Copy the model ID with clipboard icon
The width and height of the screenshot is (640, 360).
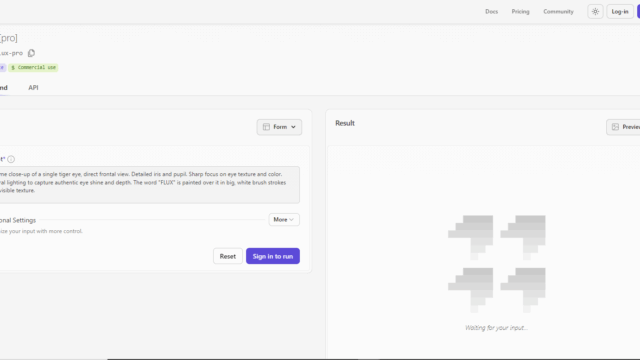31,53
